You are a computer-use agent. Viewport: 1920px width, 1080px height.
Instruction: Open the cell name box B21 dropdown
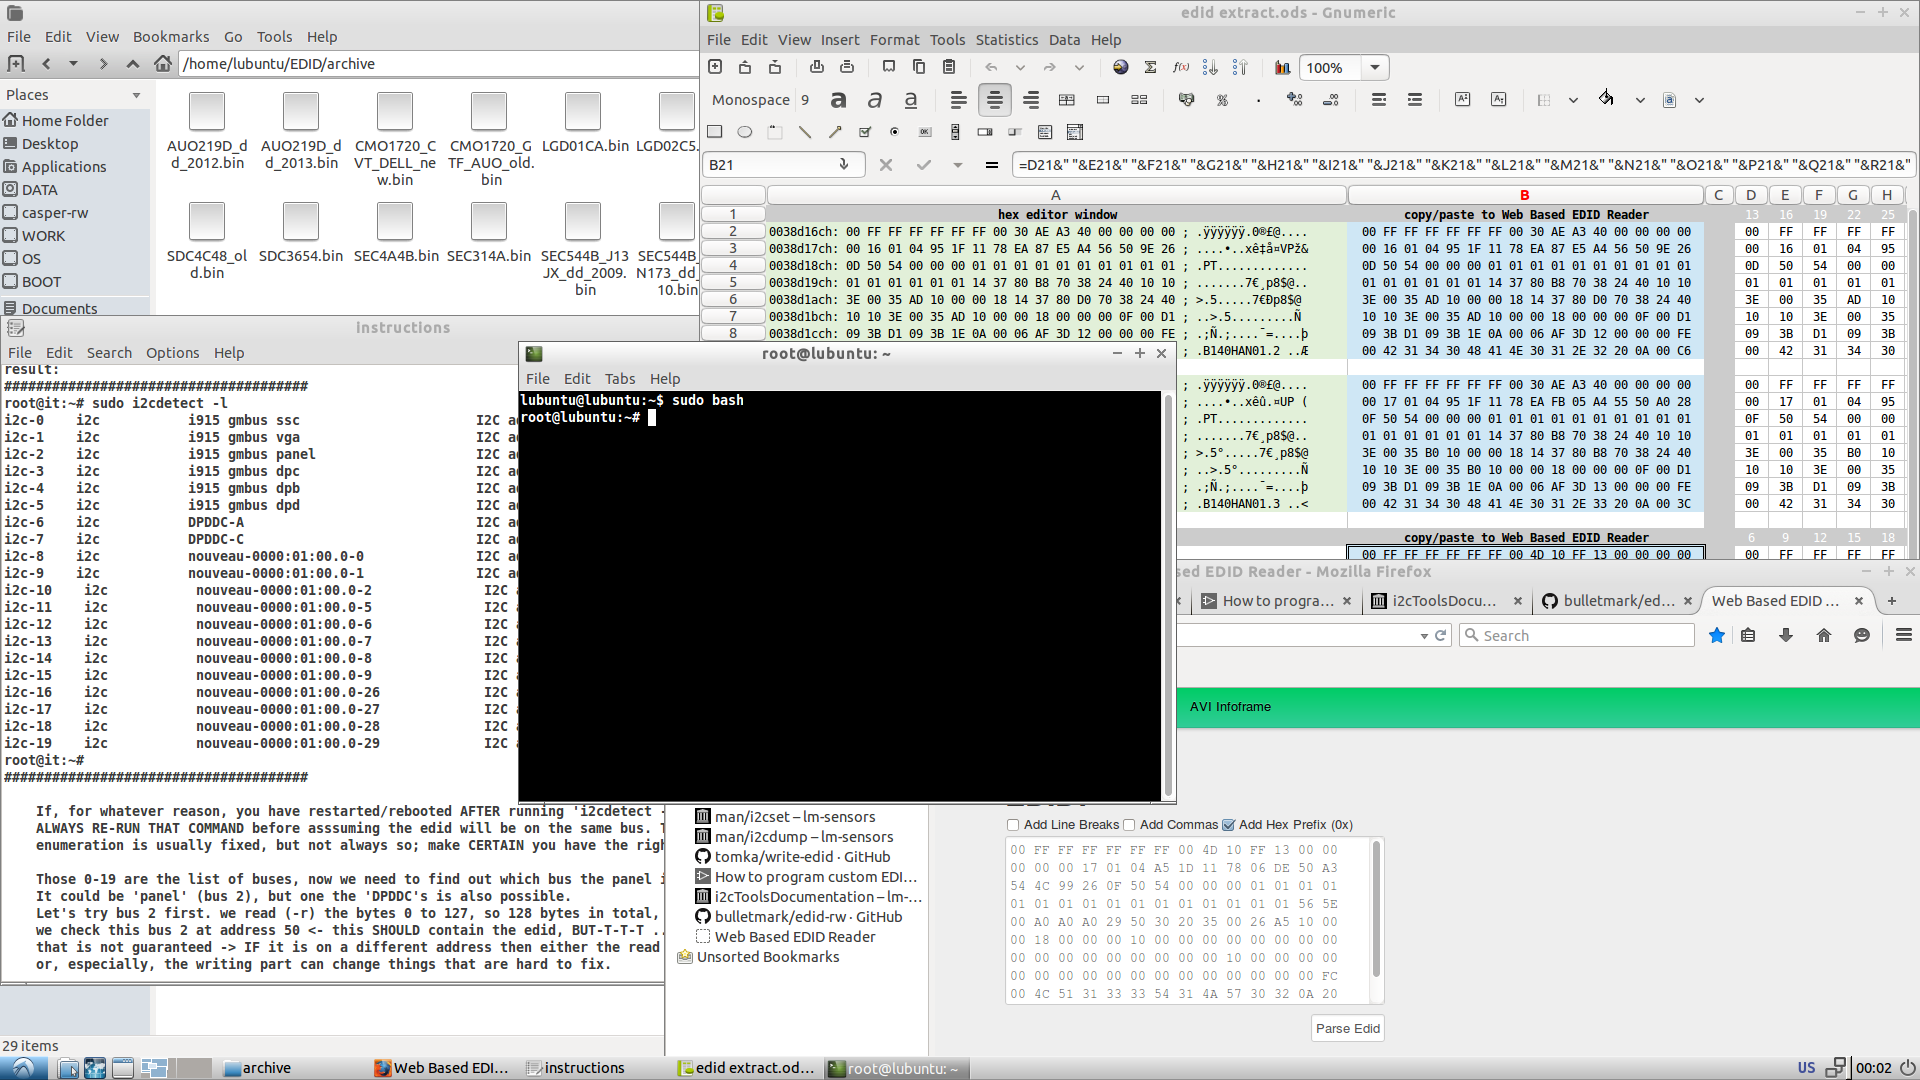843,164
